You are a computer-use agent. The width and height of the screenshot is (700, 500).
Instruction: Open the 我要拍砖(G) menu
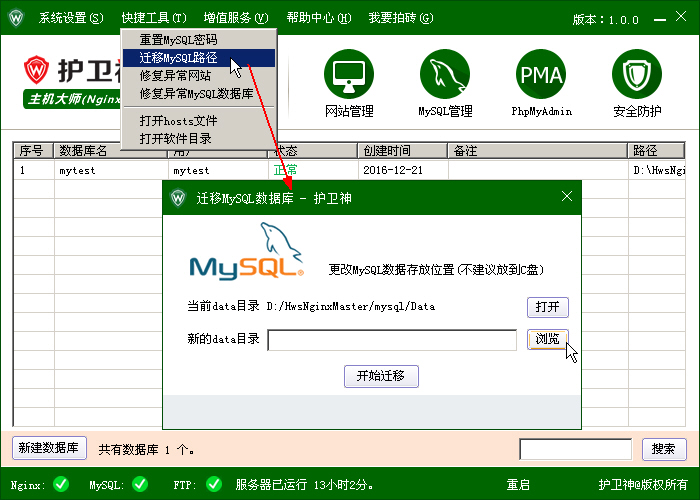(x=401, y=18)
